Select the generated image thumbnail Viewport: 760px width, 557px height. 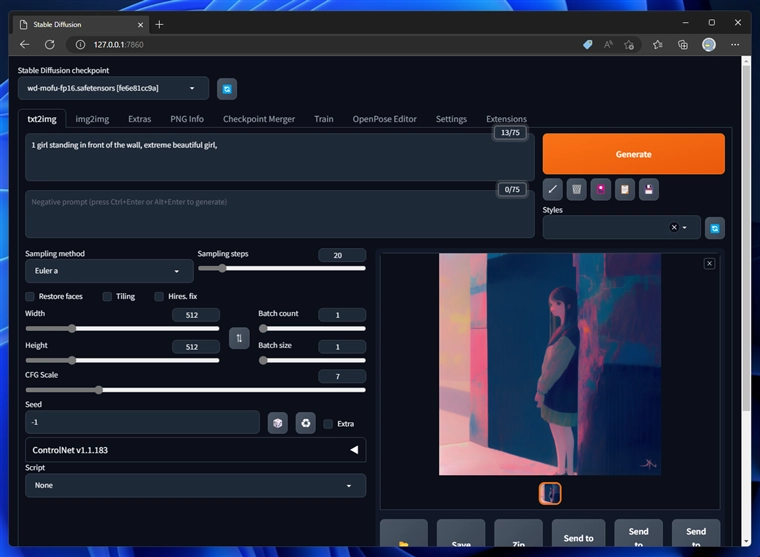tap(550, 493)
